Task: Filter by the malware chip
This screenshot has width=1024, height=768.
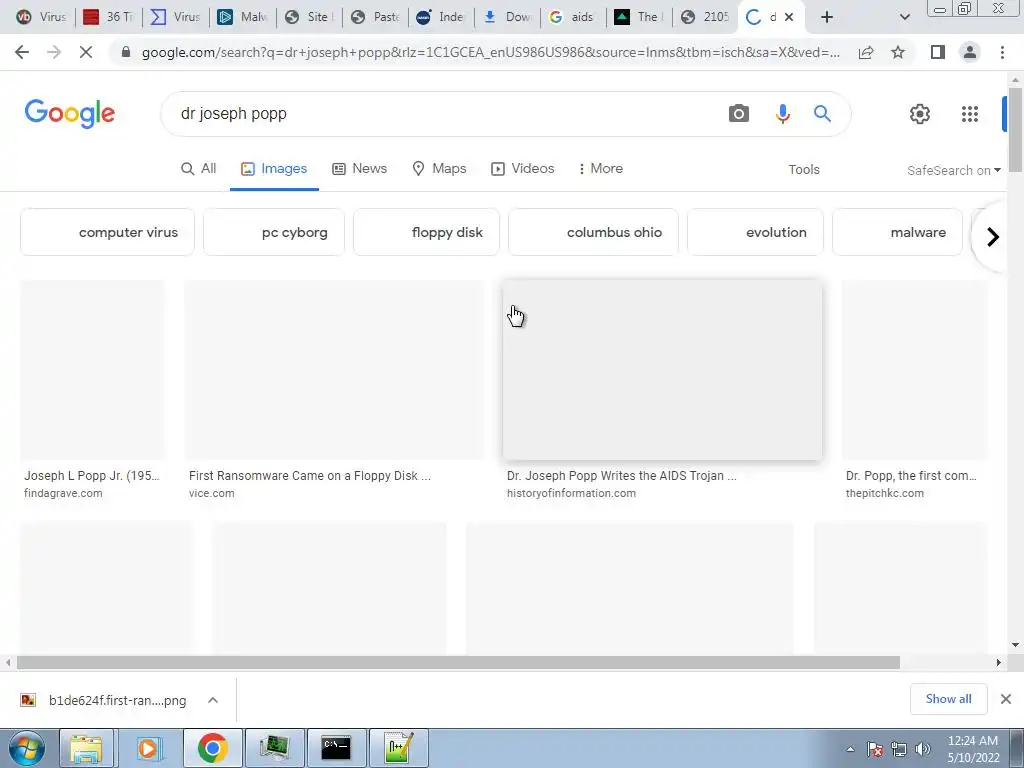Action: 897,232
